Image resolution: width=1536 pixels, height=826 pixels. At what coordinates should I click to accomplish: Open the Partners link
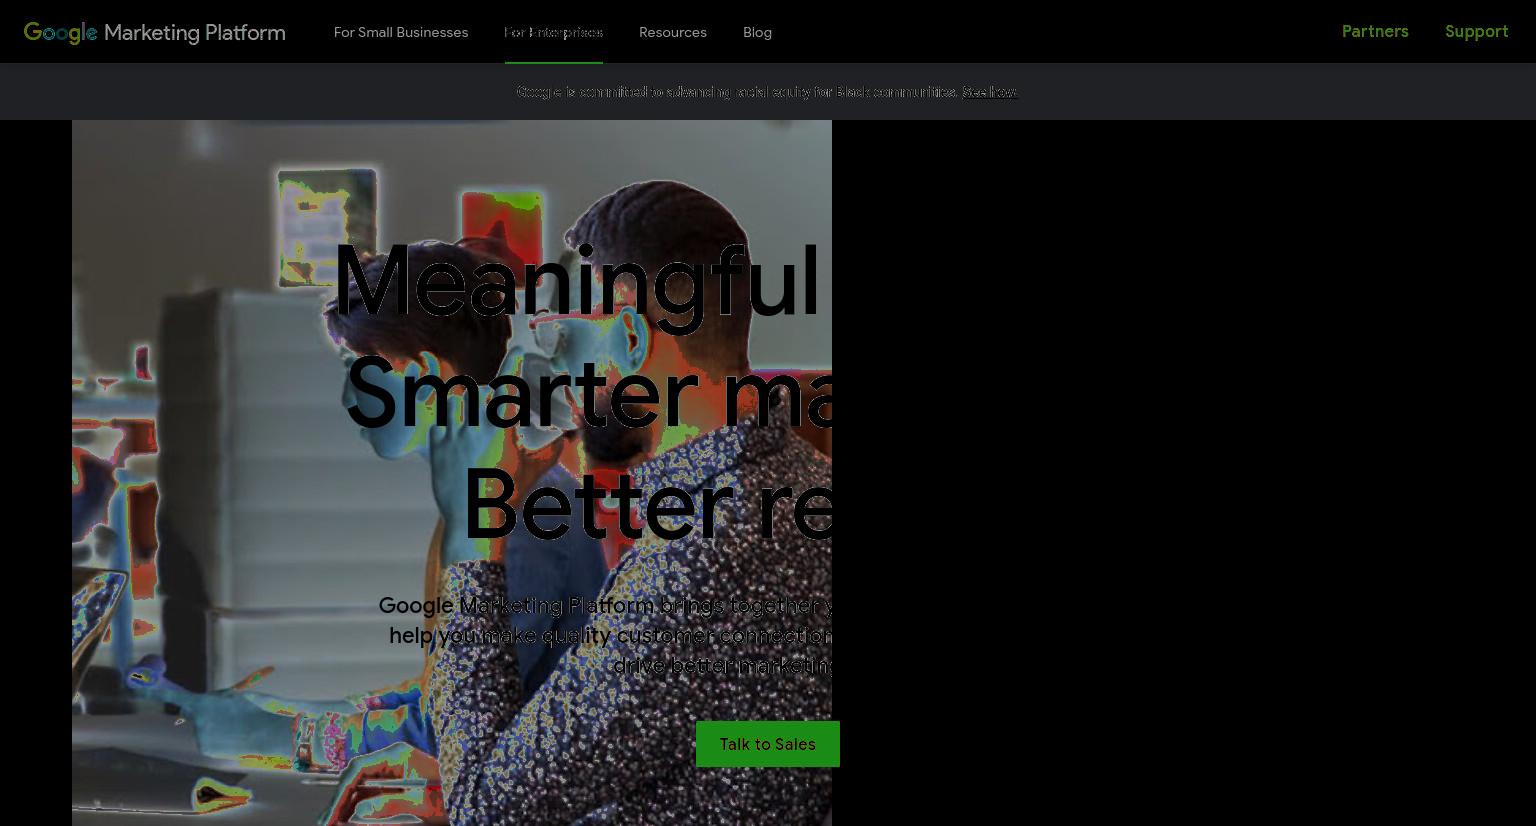coord(1375,31)
